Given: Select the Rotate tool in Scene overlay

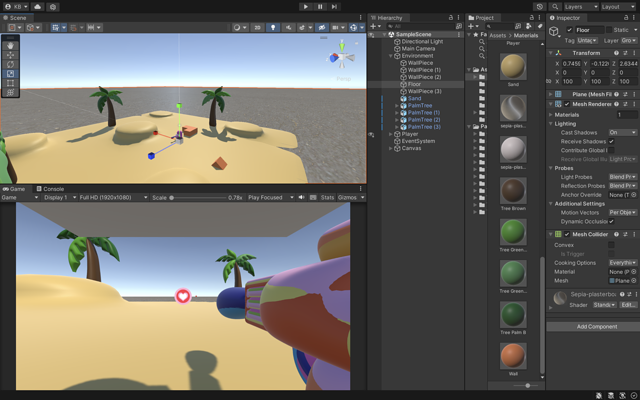Looking at the screenshot, I should [x=10, y=64].
